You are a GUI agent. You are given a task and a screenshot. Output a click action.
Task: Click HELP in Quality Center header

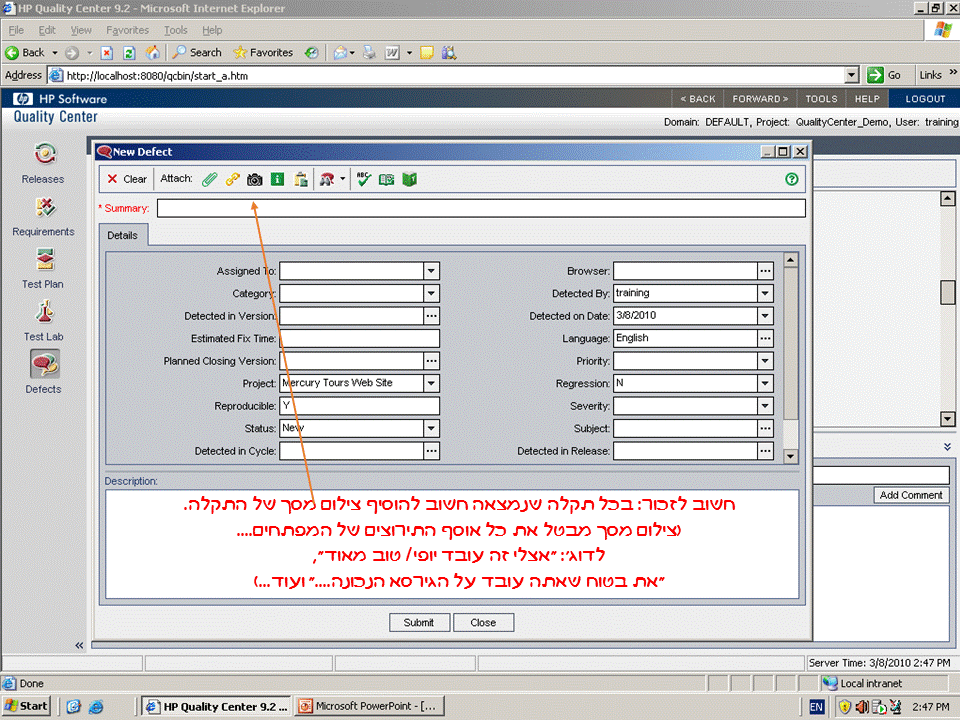(867, 99)
